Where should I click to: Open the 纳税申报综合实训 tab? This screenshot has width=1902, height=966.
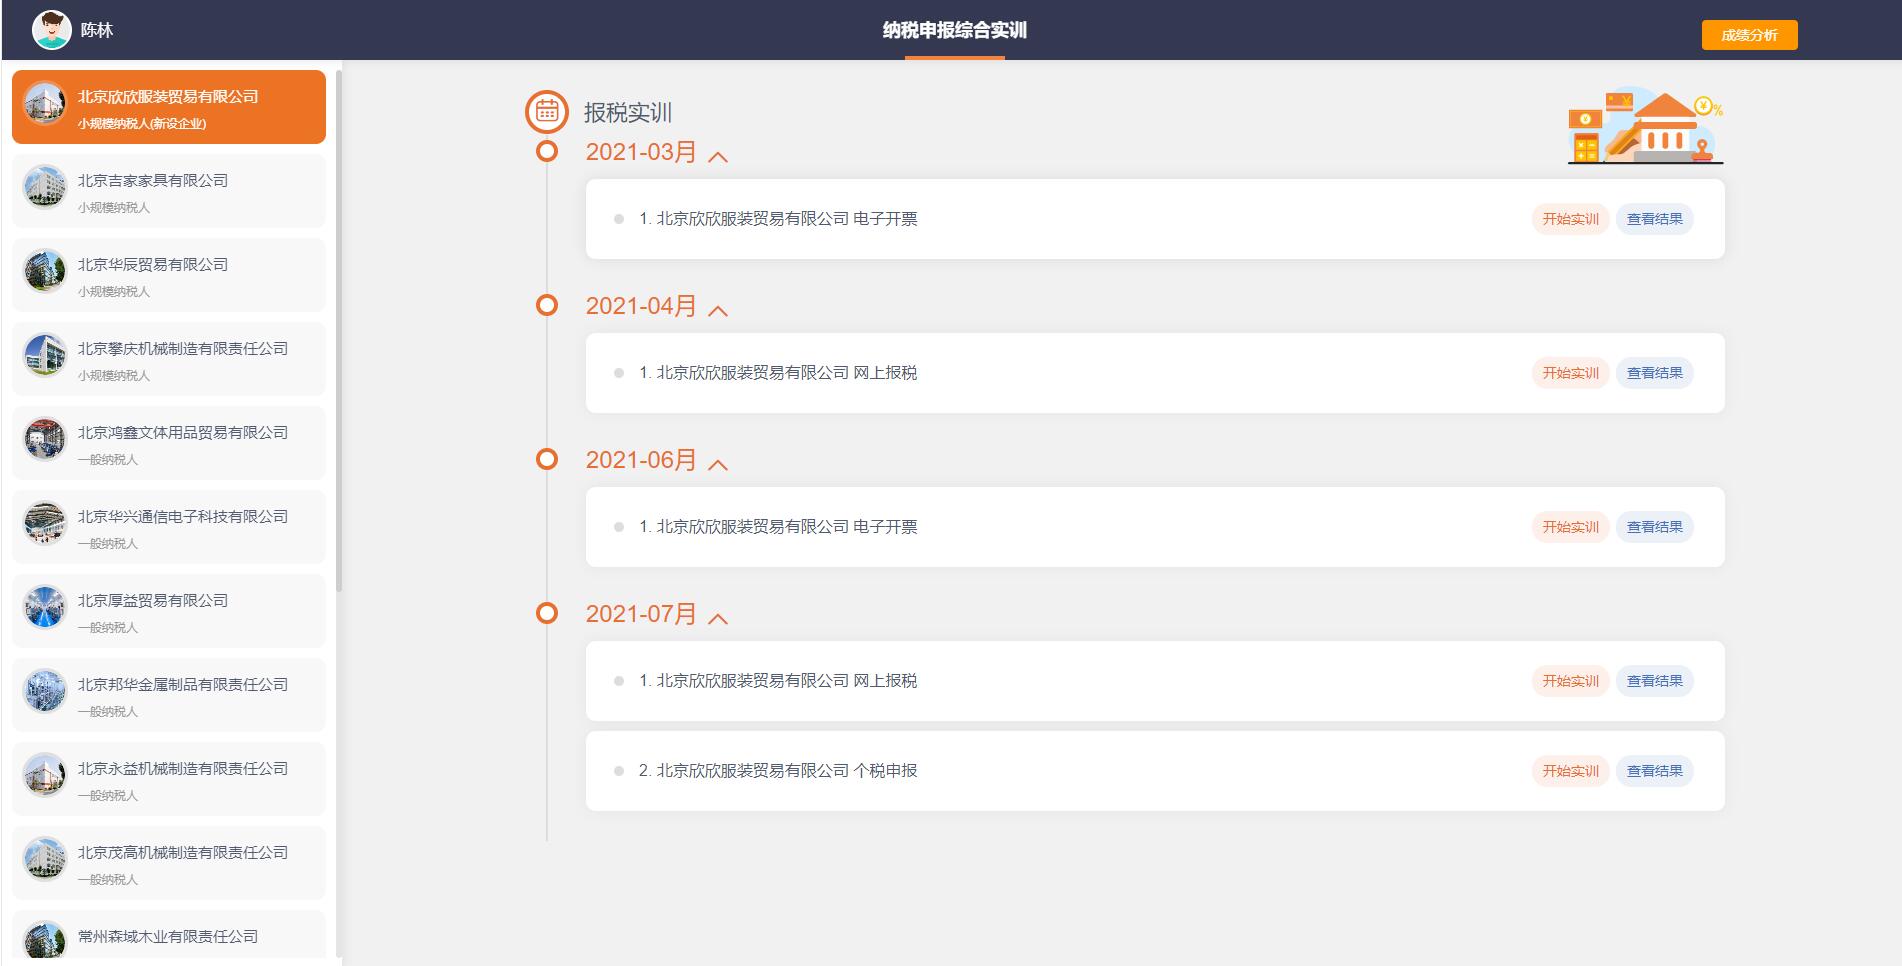(x=955, y=30)
